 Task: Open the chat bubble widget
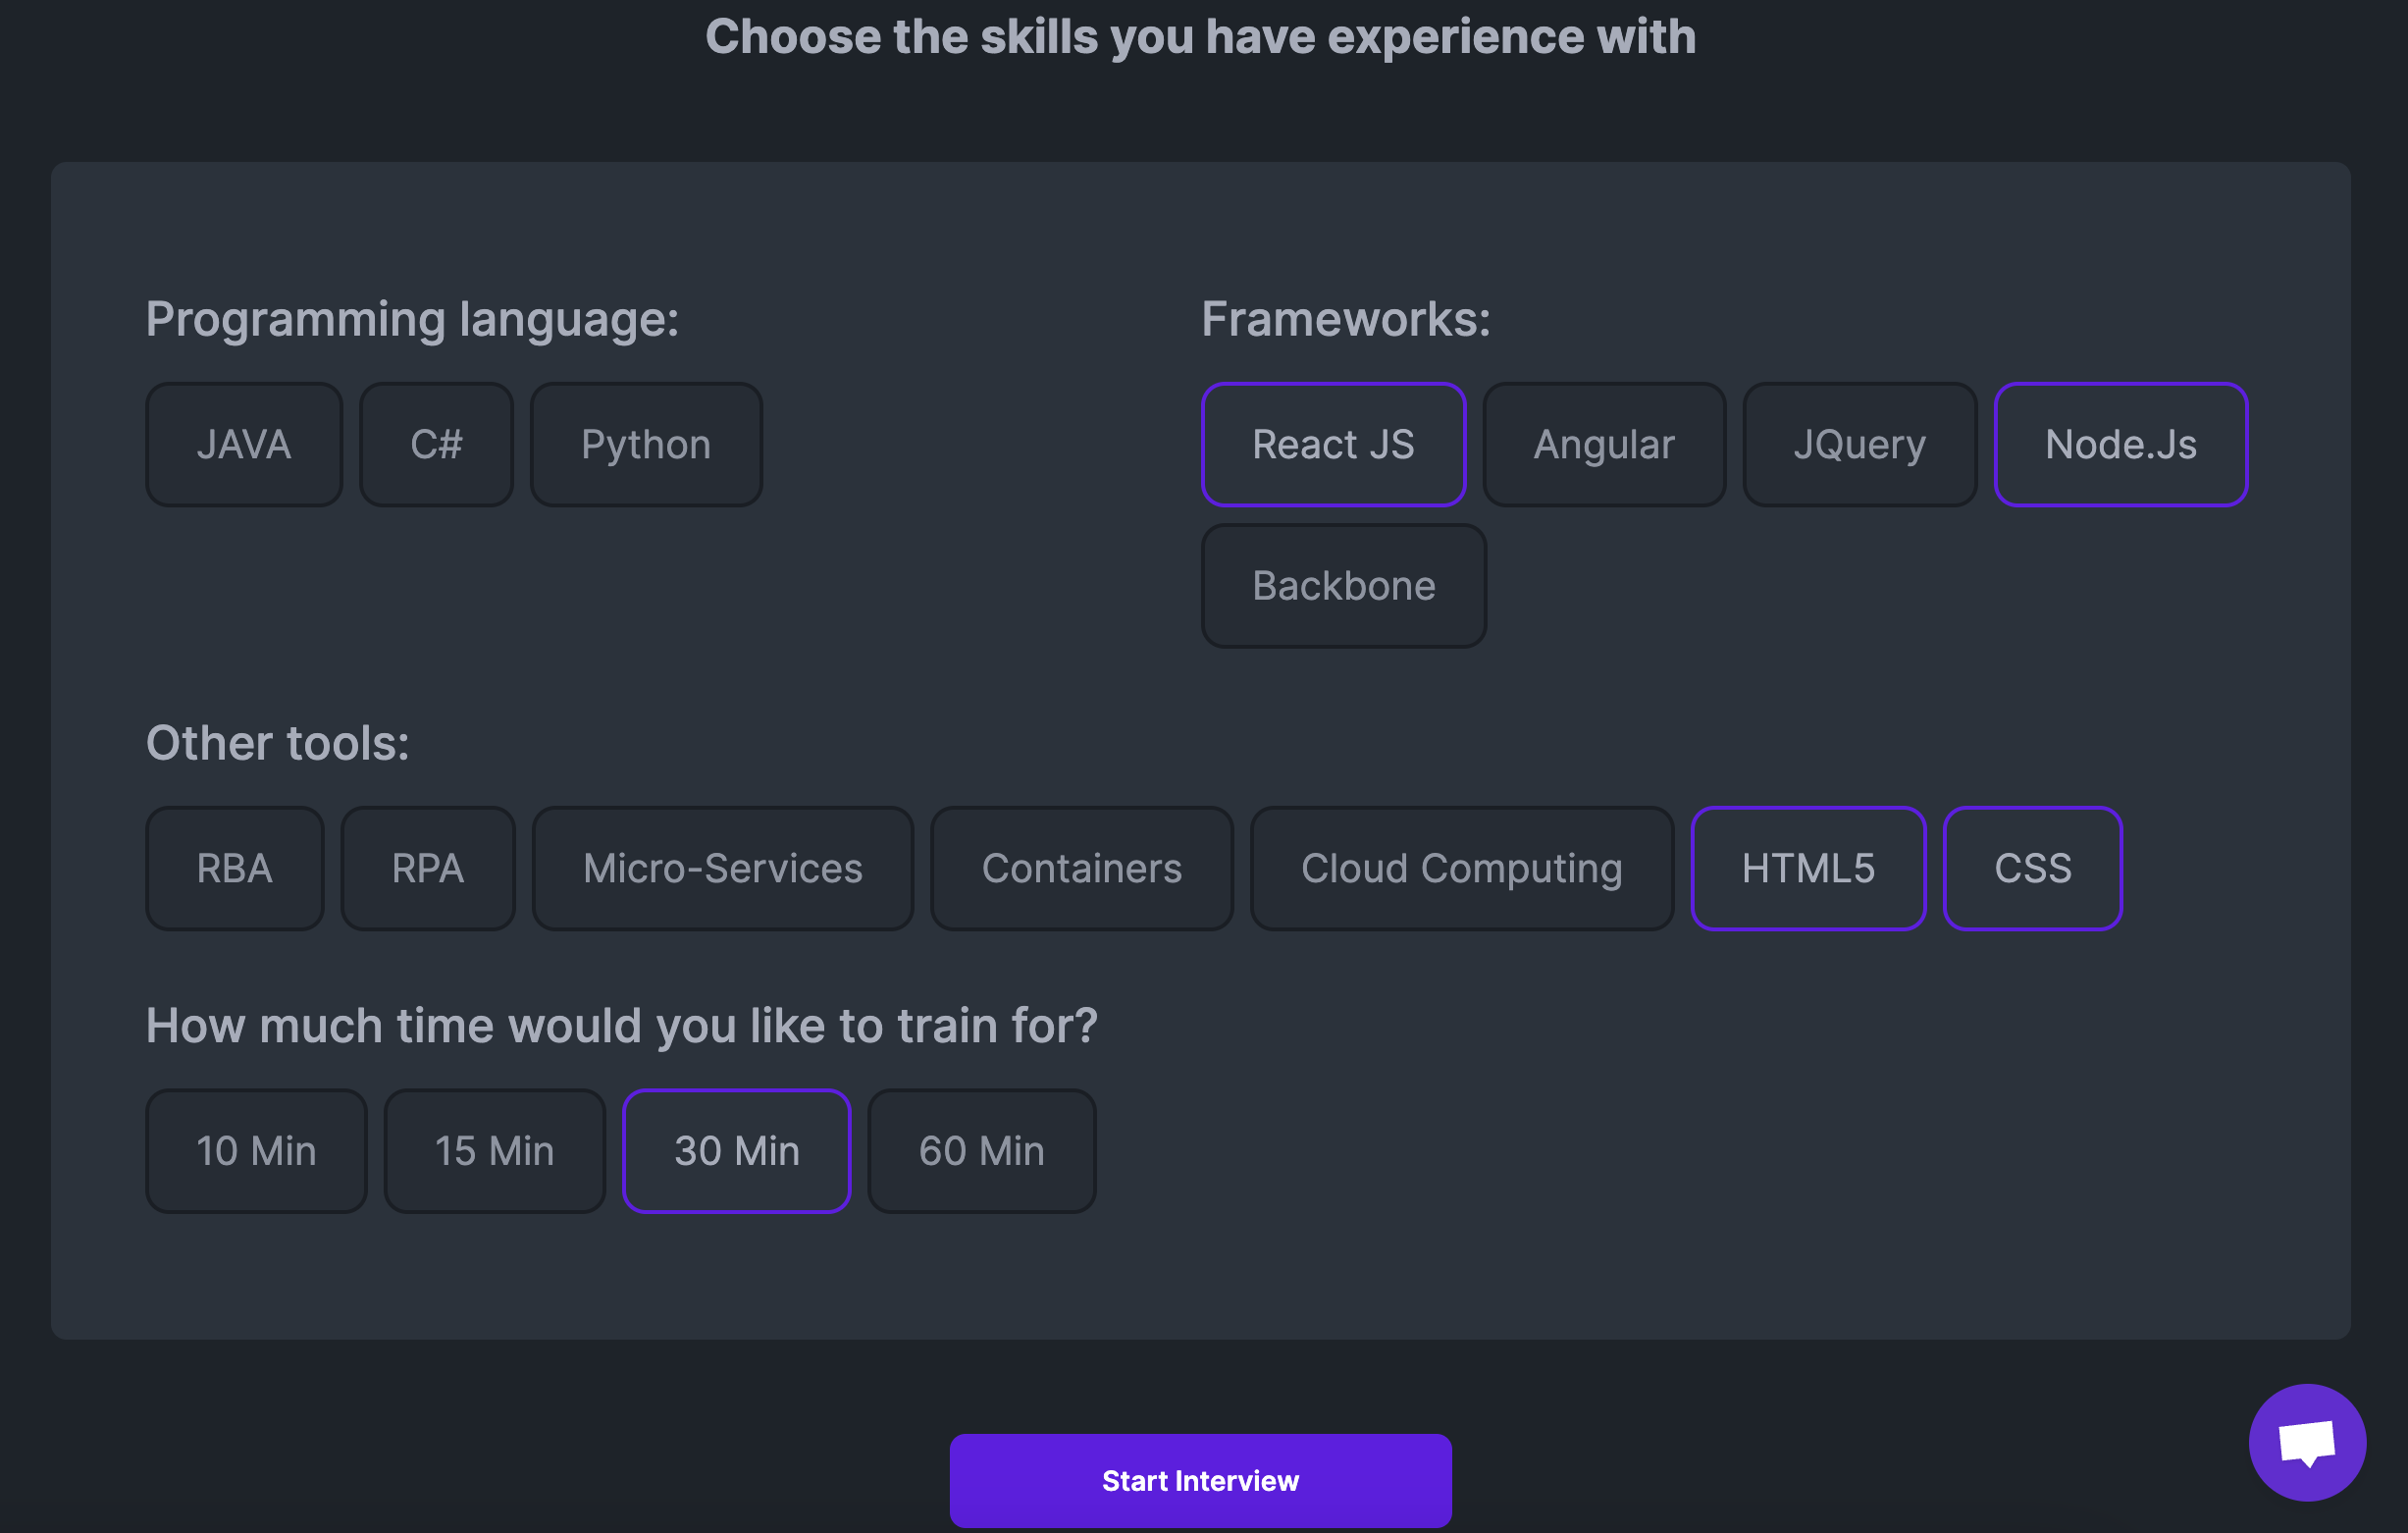[2306, 1442]
